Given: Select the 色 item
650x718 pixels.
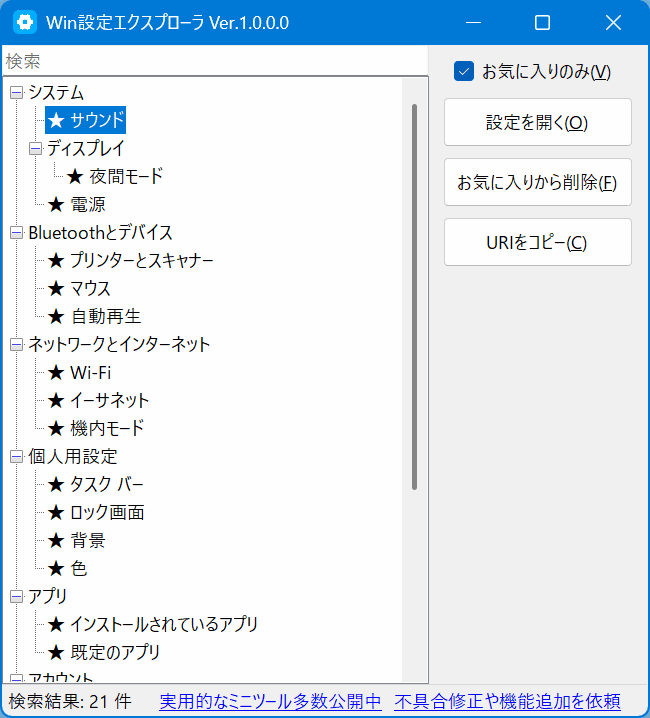Looking at the screenshot, I should 67,569.
